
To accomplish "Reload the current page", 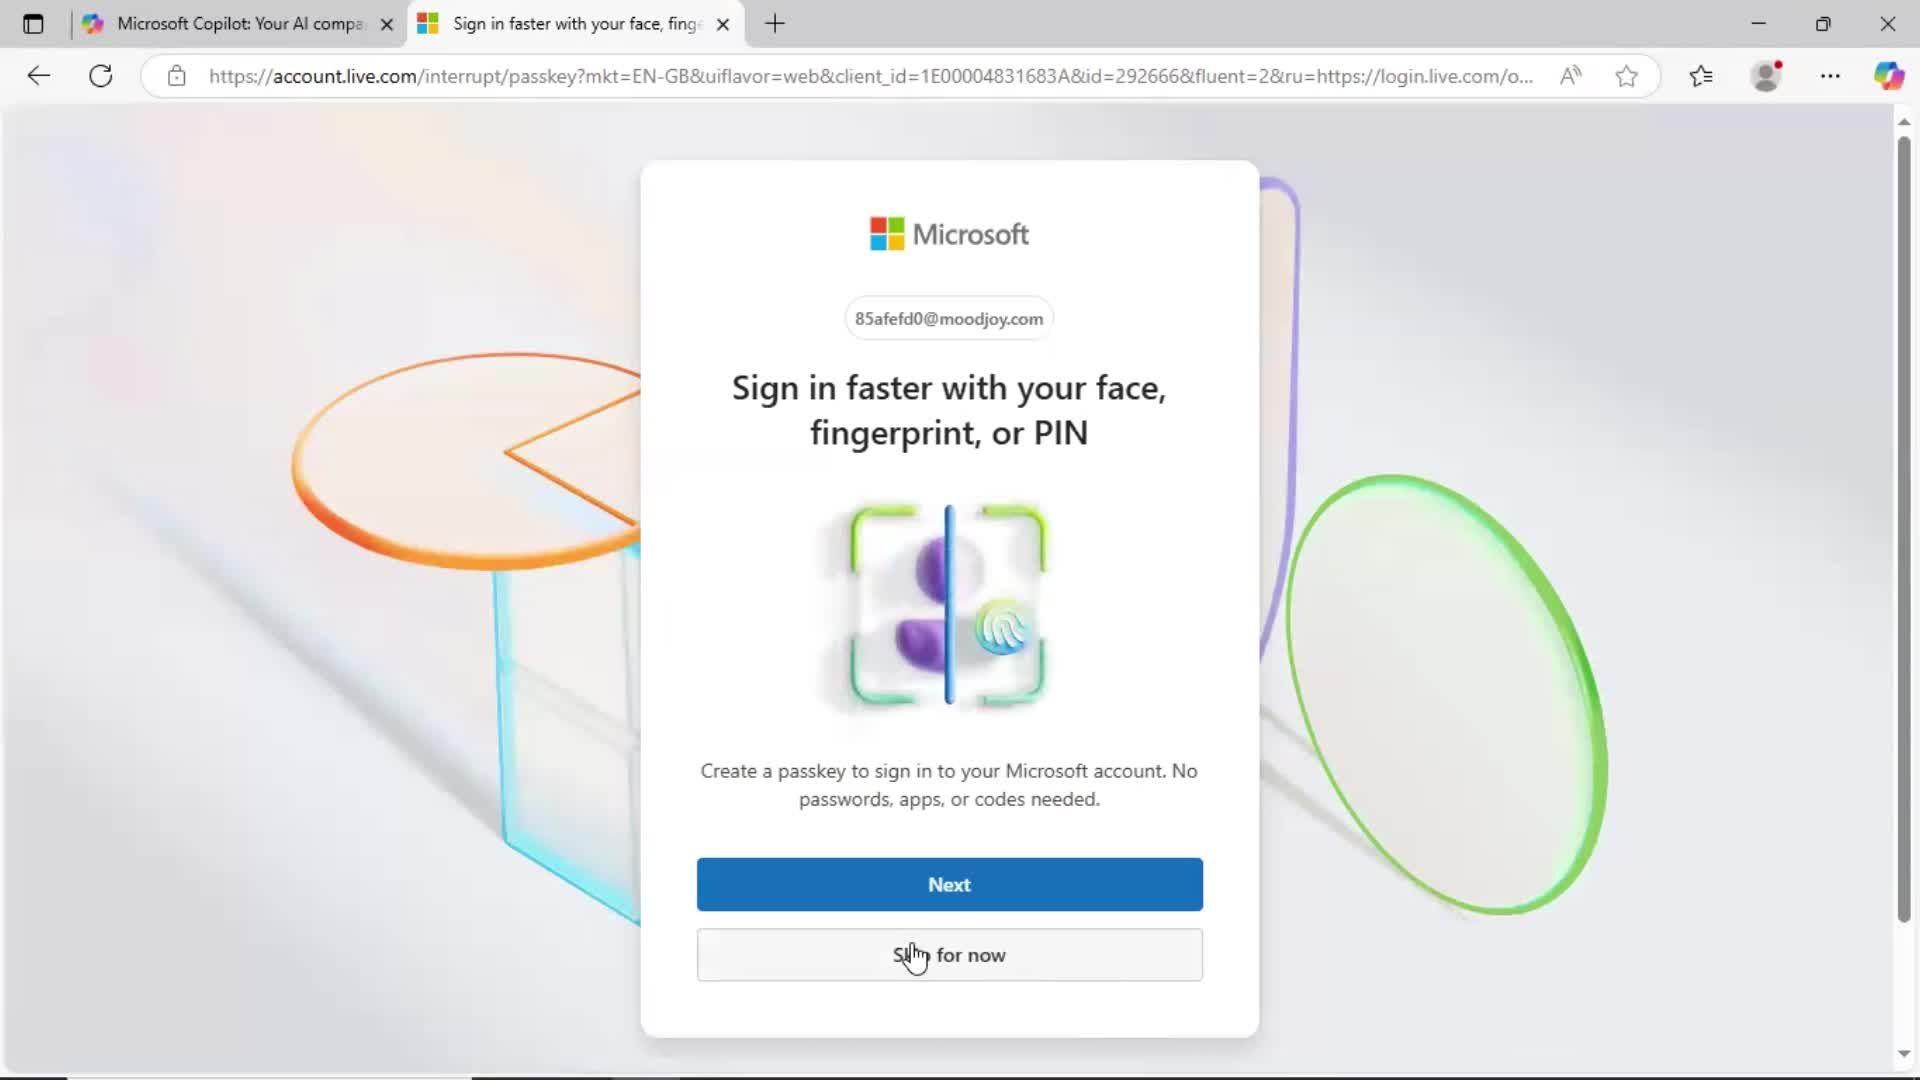I will [101, 76].
